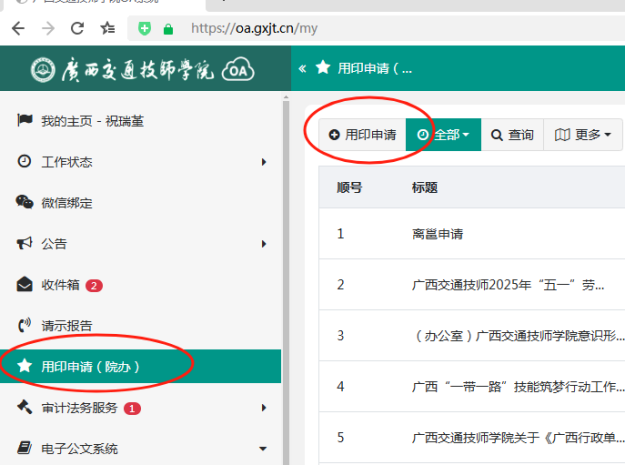Open the 更多 dropdown menu
This screenshot has width=625, height=465.
(x=582, y=135)
